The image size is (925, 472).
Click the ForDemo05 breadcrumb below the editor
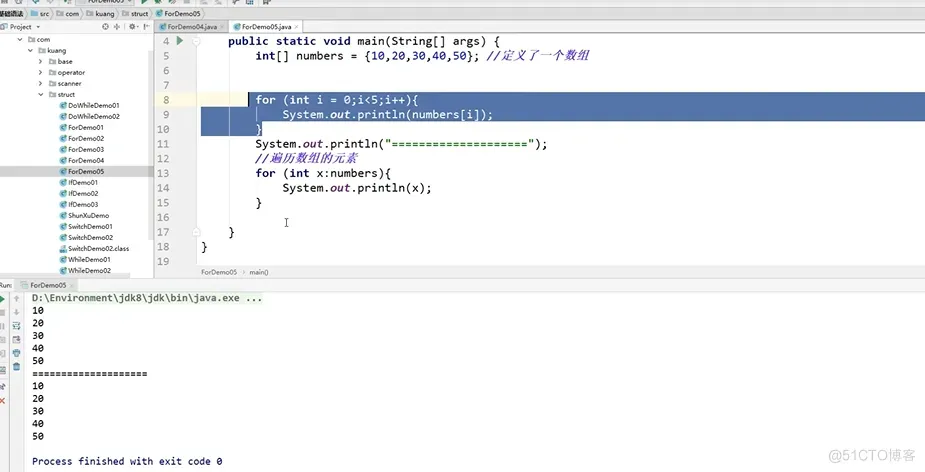pyautogui.click(x=219, y=272)
